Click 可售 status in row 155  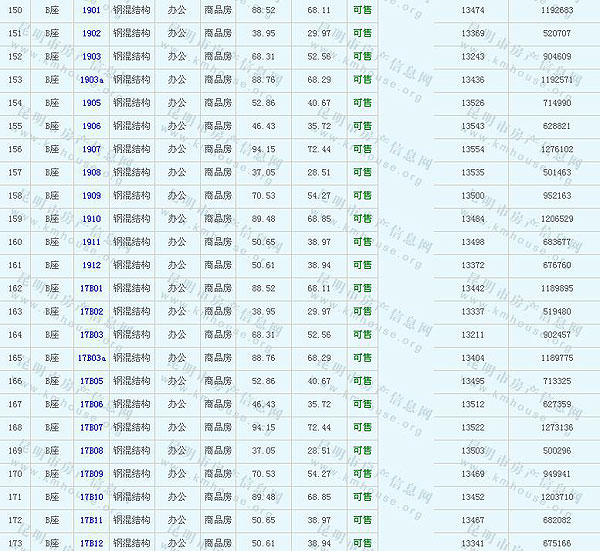(x=361, y=126)
